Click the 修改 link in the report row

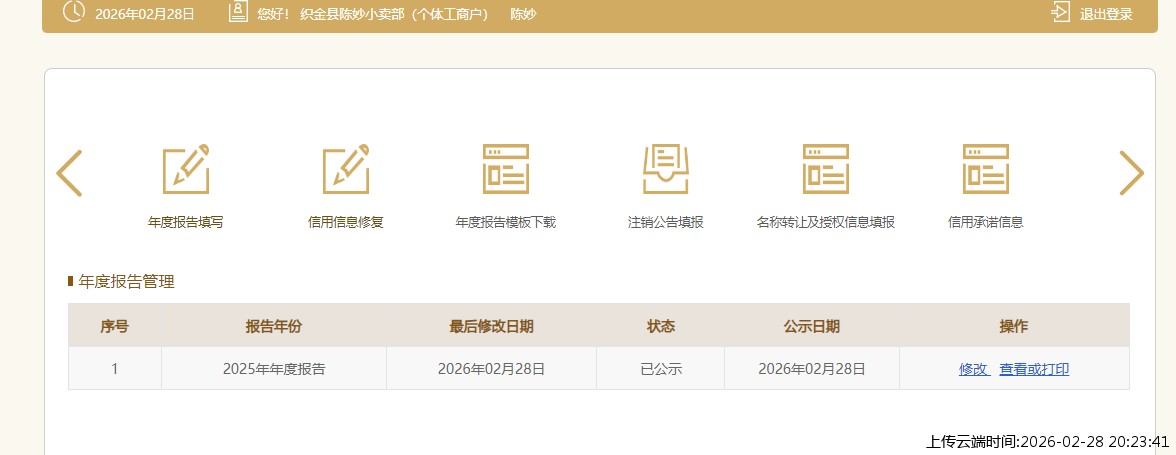[973, 369]
